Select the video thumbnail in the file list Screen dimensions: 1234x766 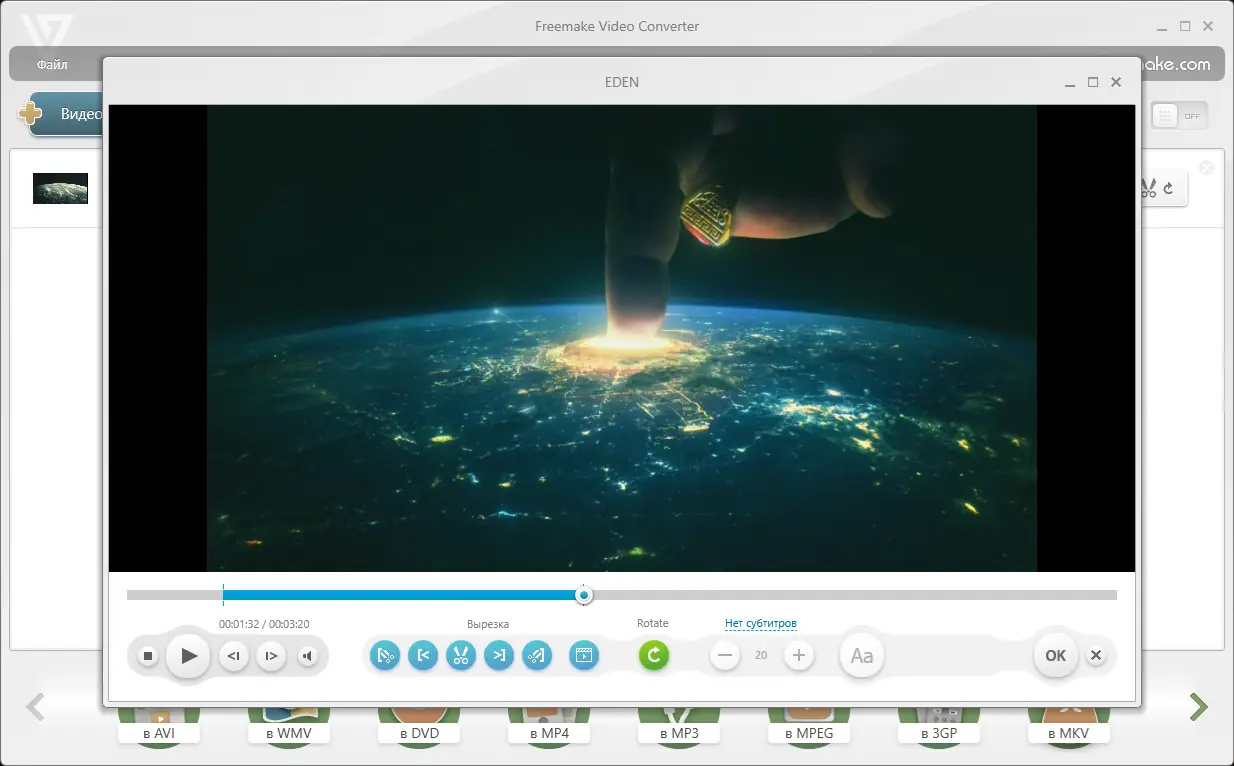tap(60, 188)
